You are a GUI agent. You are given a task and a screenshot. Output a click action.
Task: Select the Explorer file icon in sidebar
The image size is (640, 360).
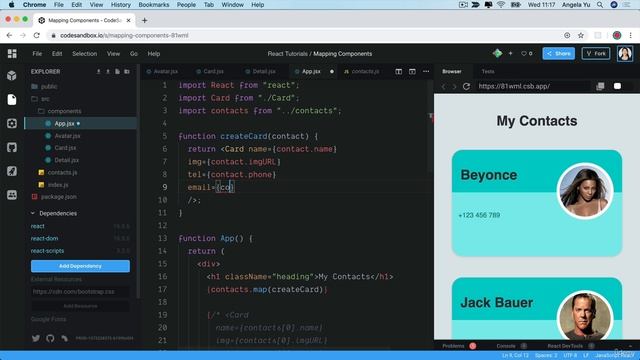[12, 99]
